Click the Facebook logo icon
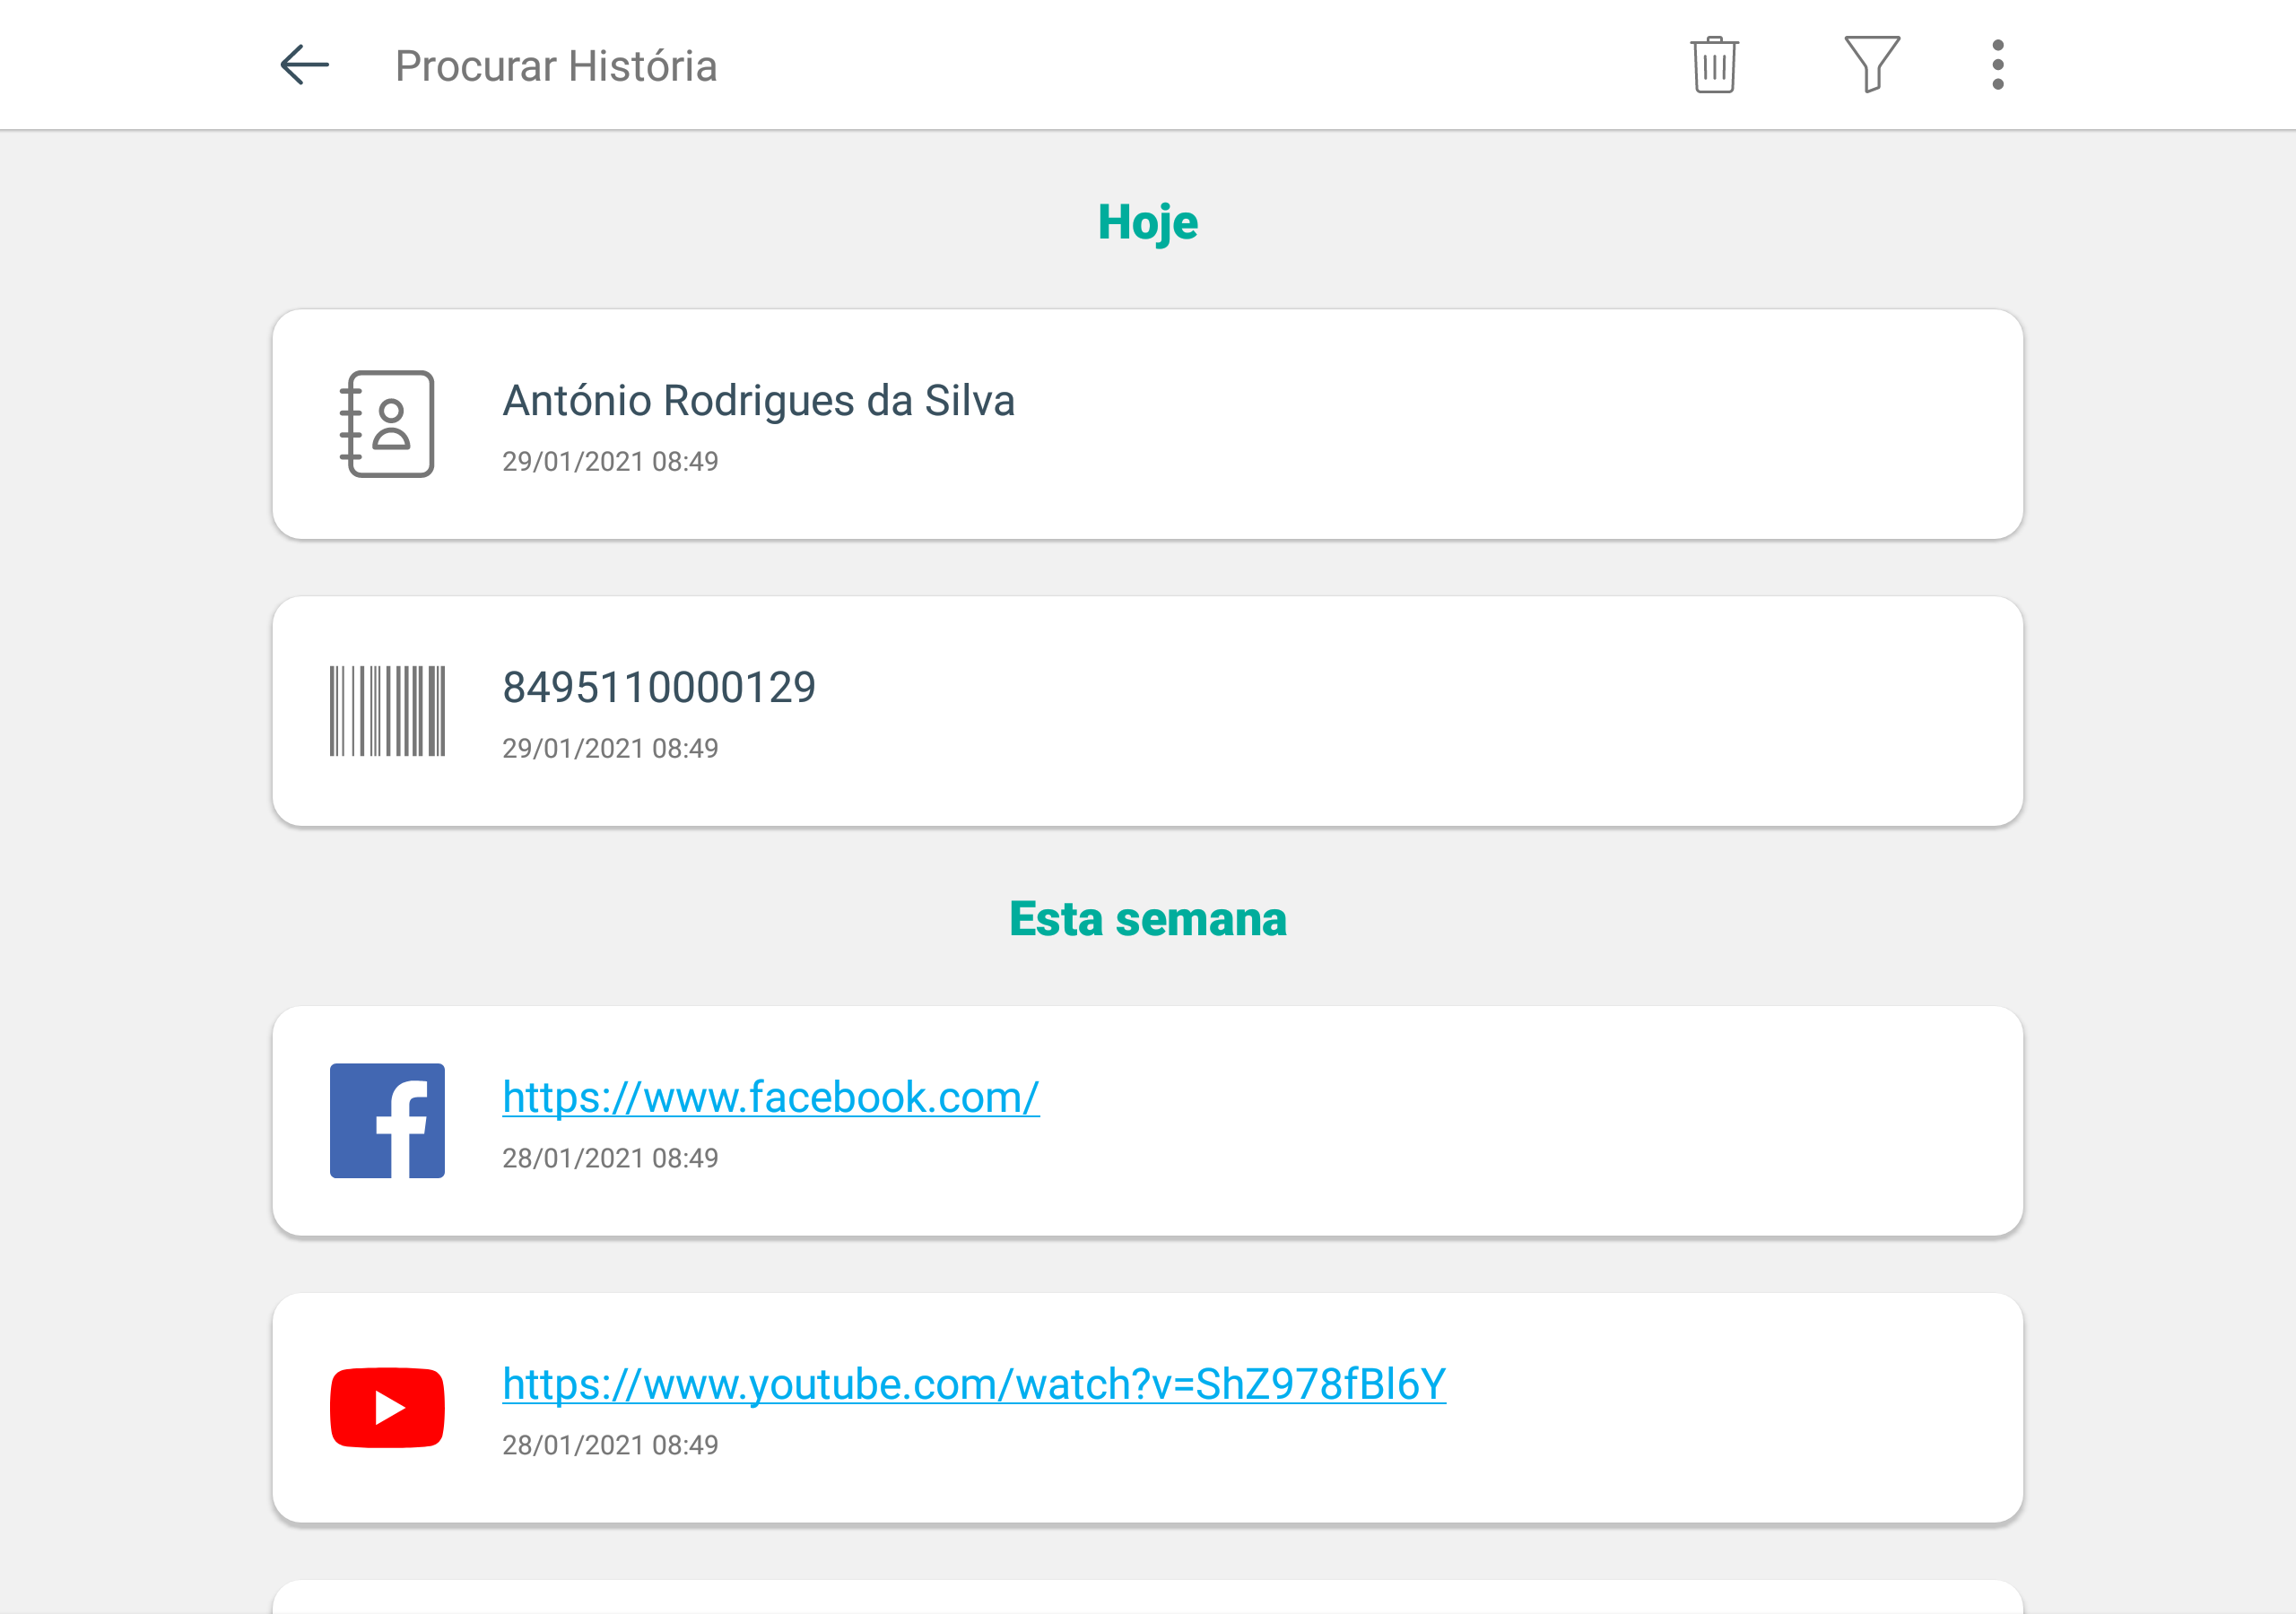 point(387,1120)
